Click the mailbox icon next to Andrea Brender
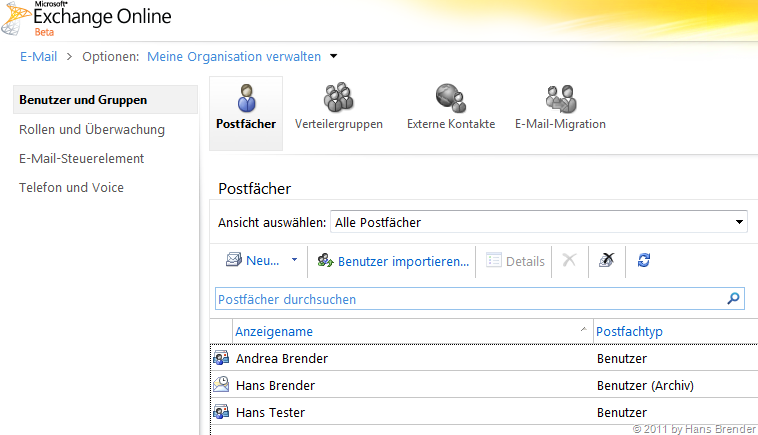 coord(222,358)
